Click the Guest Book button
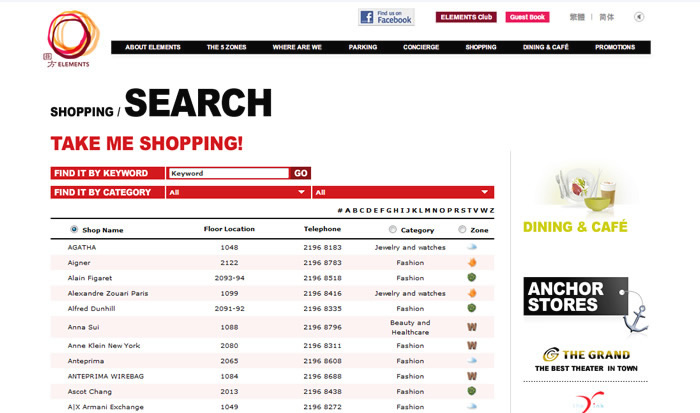This screenshot has width=700, height=413. click(527, 17)
